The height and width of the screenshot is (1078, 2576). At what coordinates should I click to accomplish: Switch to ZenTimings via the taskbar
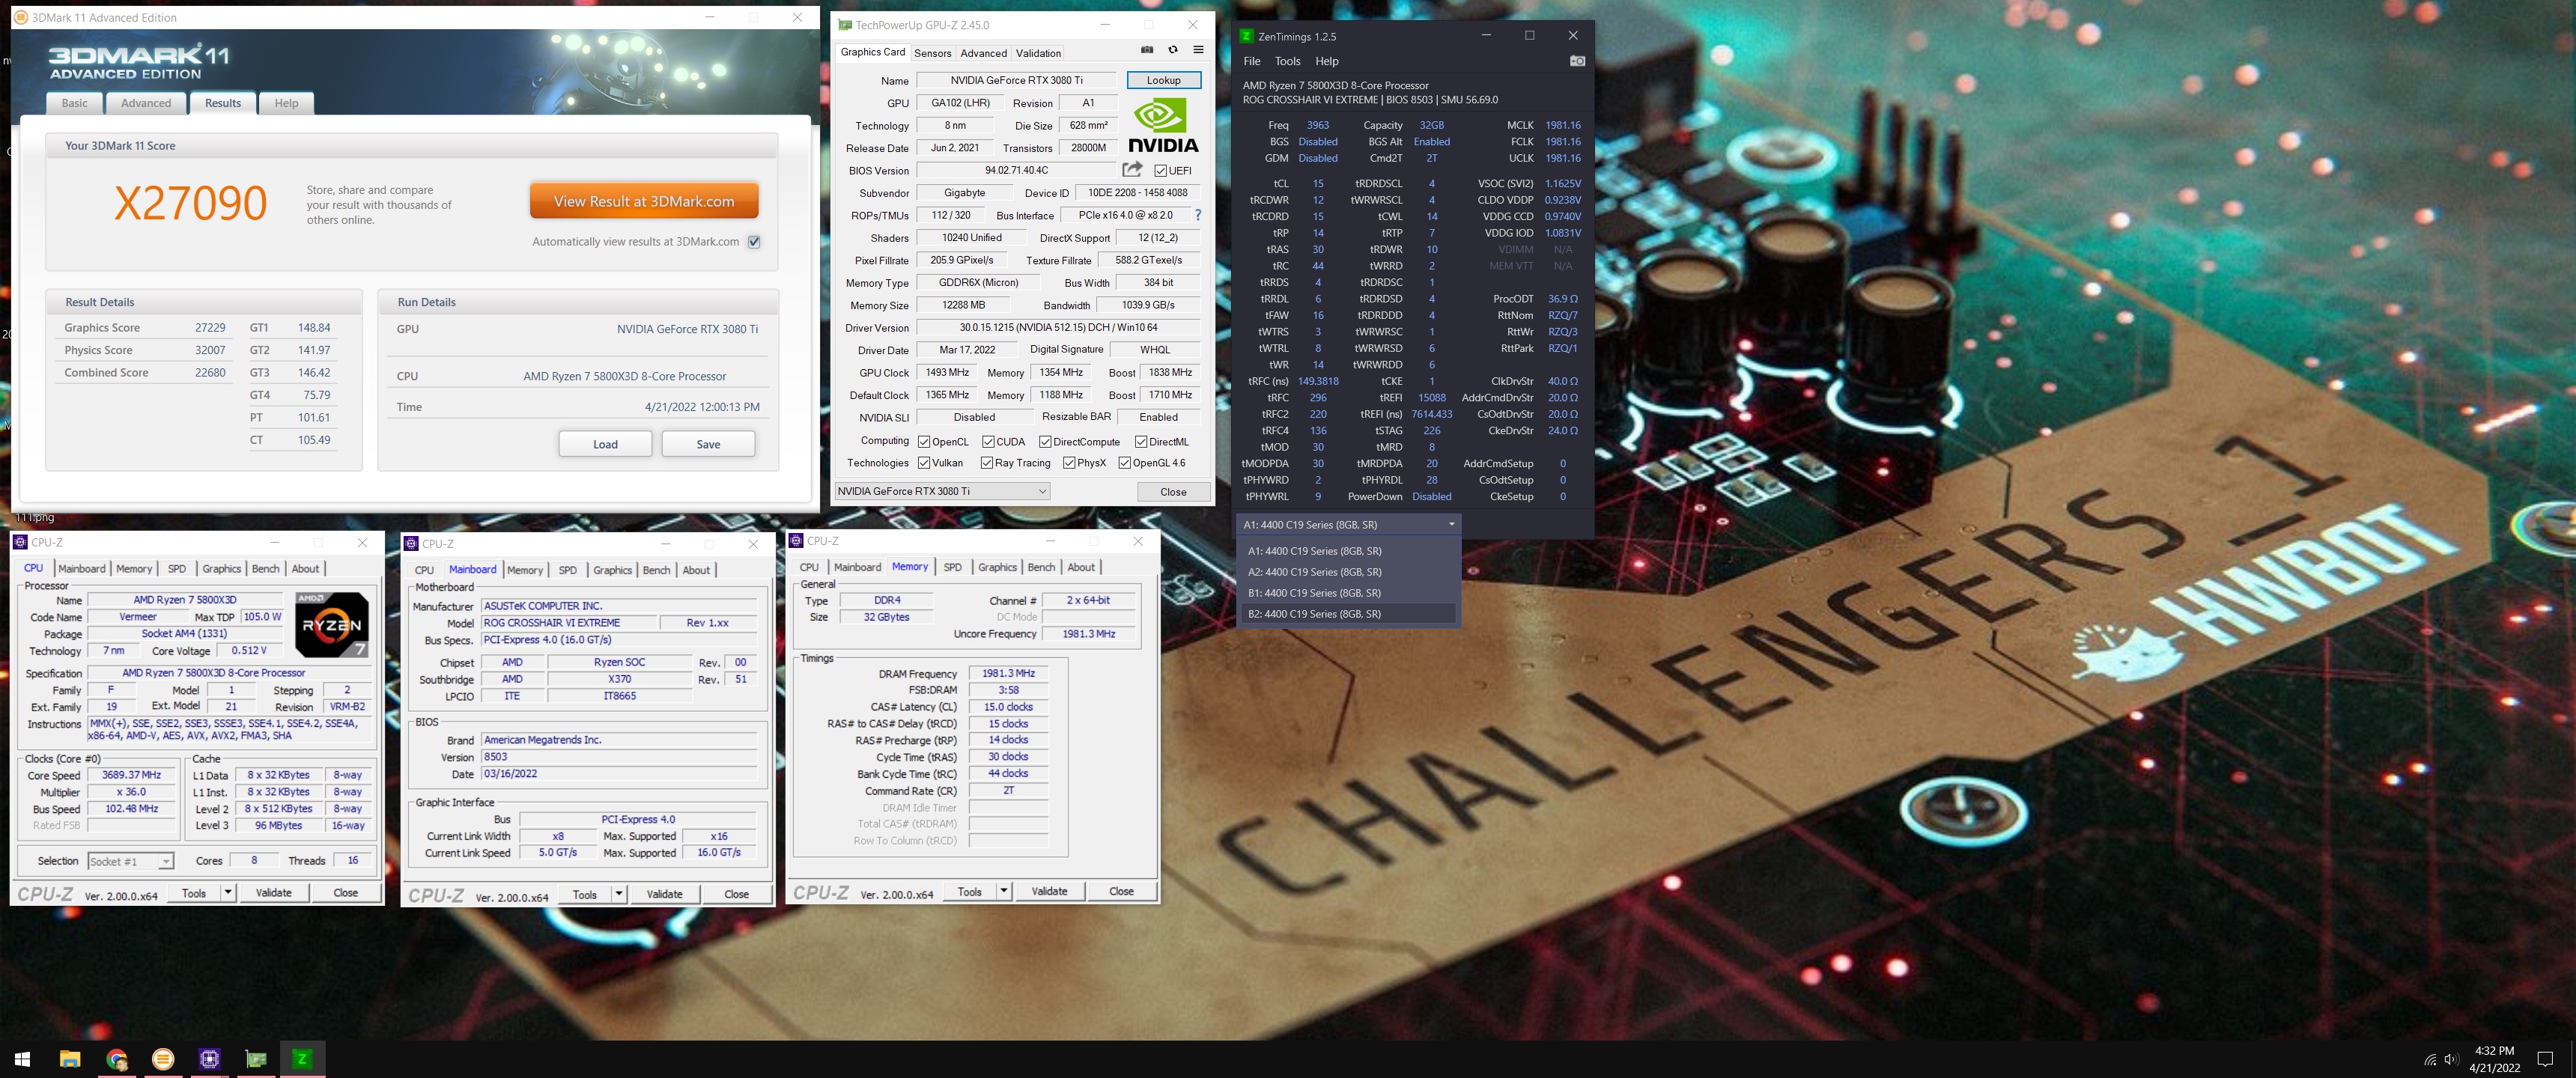click(x=302, y=1058)
